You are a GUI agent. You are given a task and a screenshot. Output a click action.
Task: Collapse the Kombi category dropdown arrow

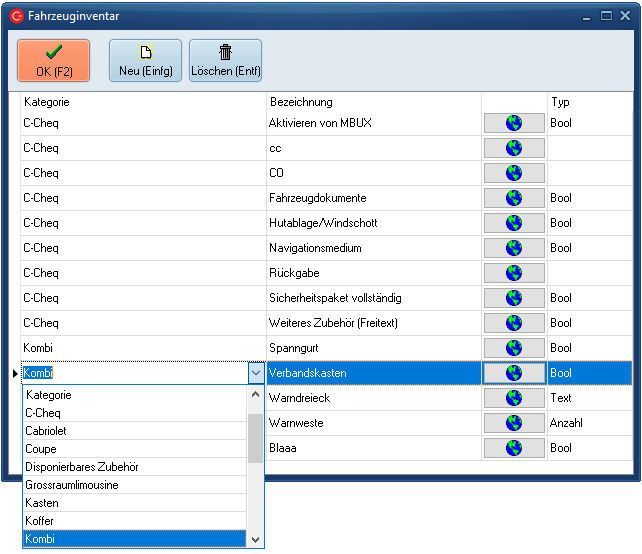pos(255,373)
